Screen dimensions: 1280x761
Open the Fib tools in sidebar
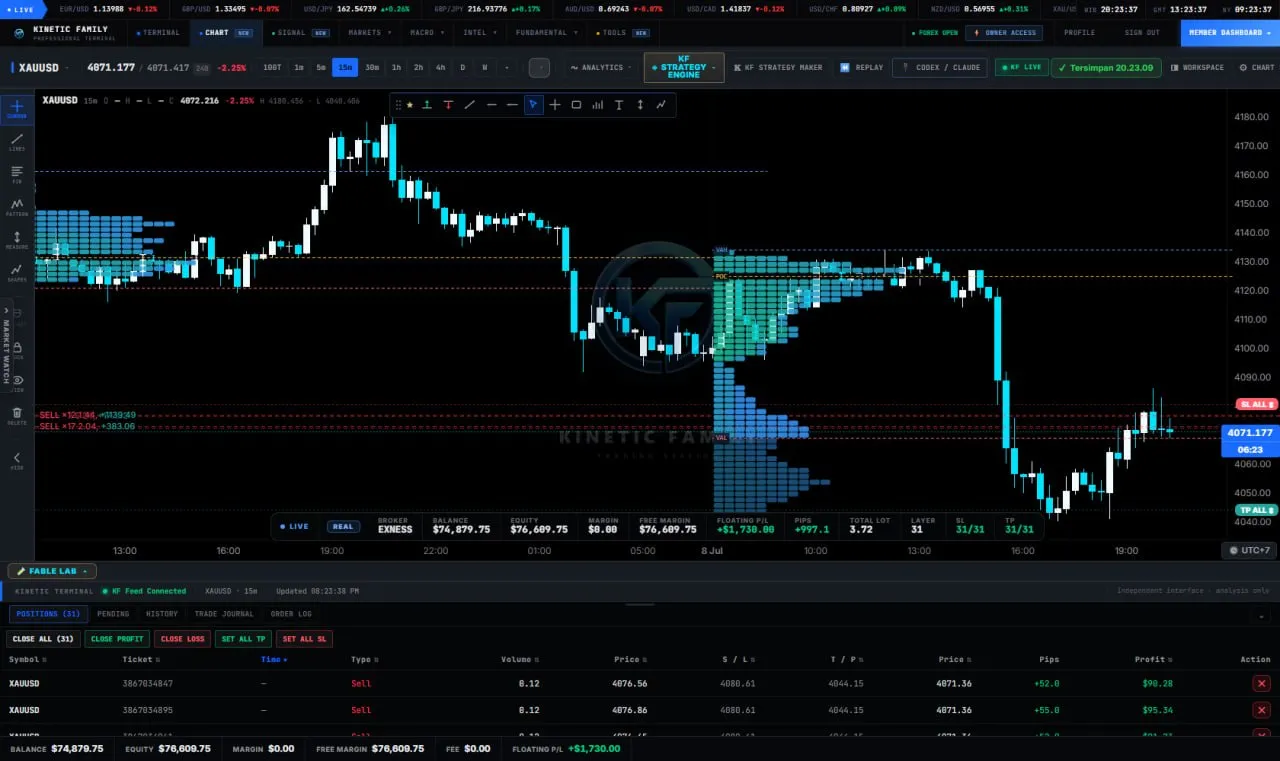(x=17, y=174)
